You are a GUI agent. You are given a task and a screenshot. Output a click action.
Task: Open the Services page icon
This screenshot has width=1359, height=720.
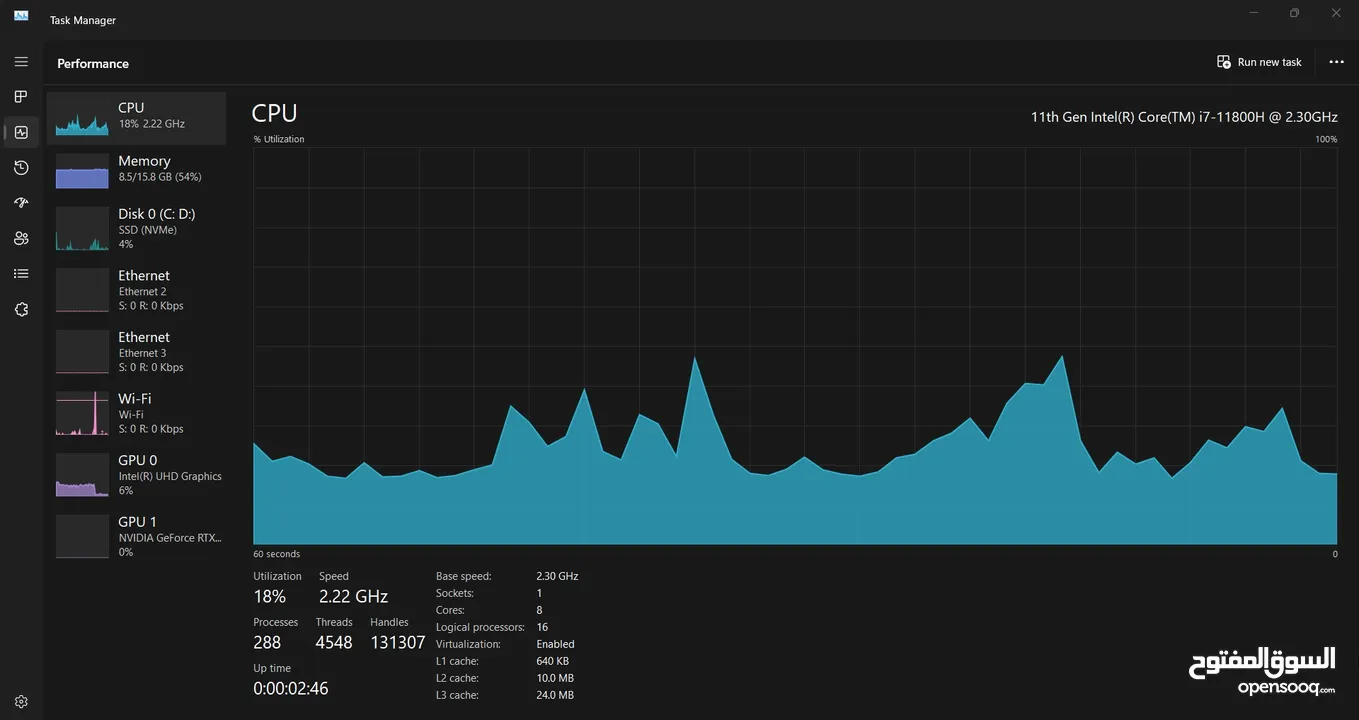(21, 309)
